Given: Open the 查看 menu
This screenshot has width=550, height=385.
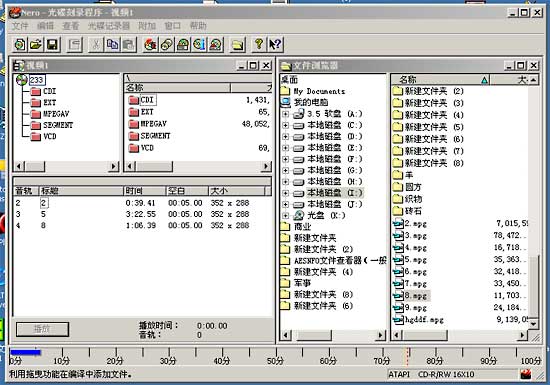Looking at the screenshot, I should pyautogui.click(x=71, y=26).
